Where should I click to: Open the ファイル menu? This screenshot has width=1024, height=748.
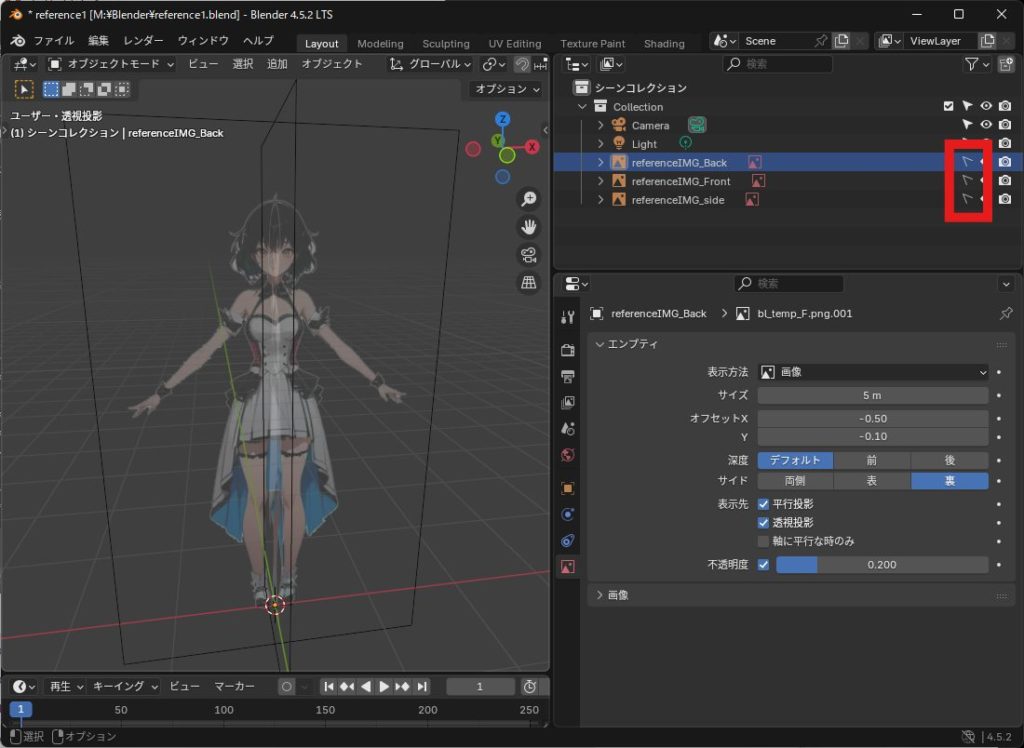click(x=53, y=41)
